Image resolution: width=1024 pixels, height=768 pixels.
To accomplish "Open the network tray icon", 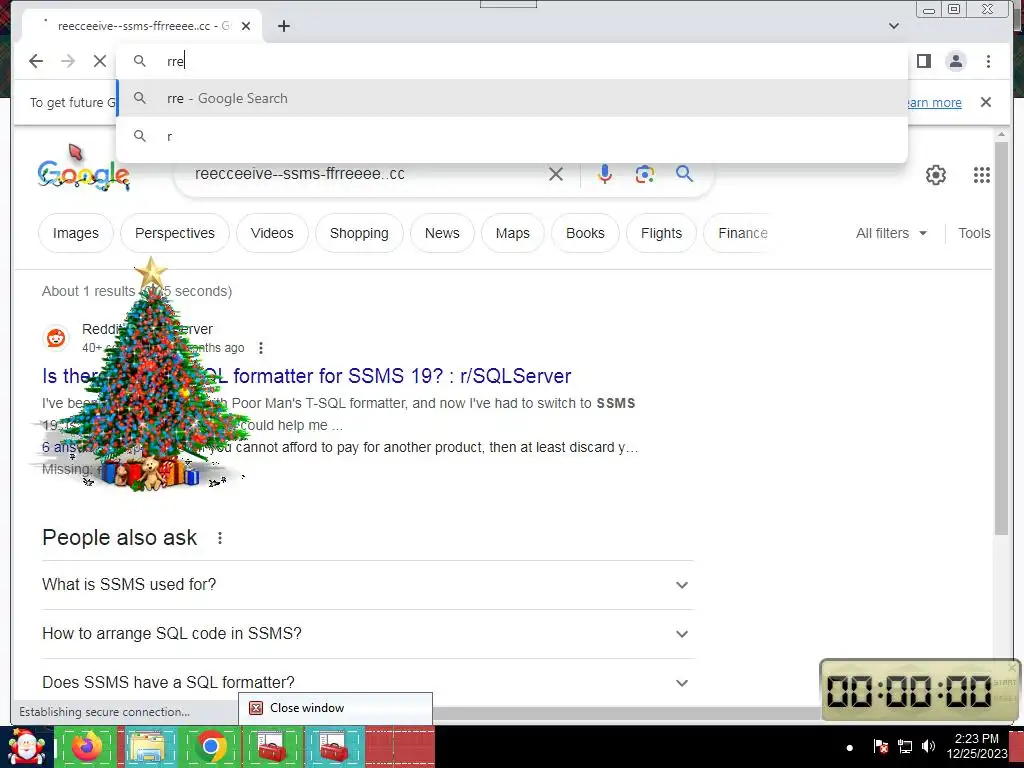I will coord(904,746).
